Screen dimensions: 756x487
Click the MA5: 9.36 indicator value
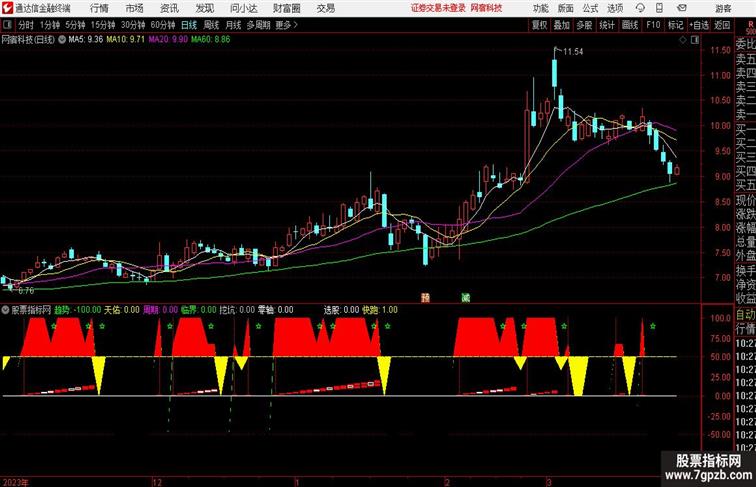click(86, 40)
